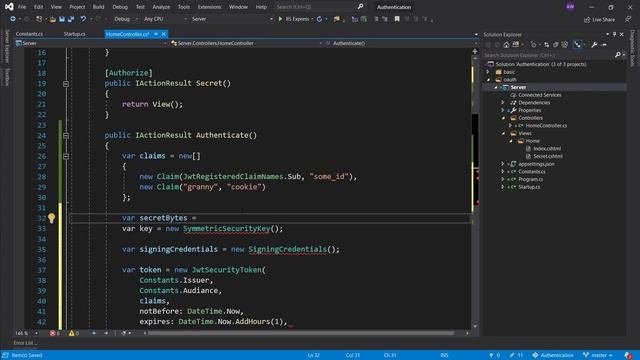Switch to Startup.cs tab

coord(75,34)
